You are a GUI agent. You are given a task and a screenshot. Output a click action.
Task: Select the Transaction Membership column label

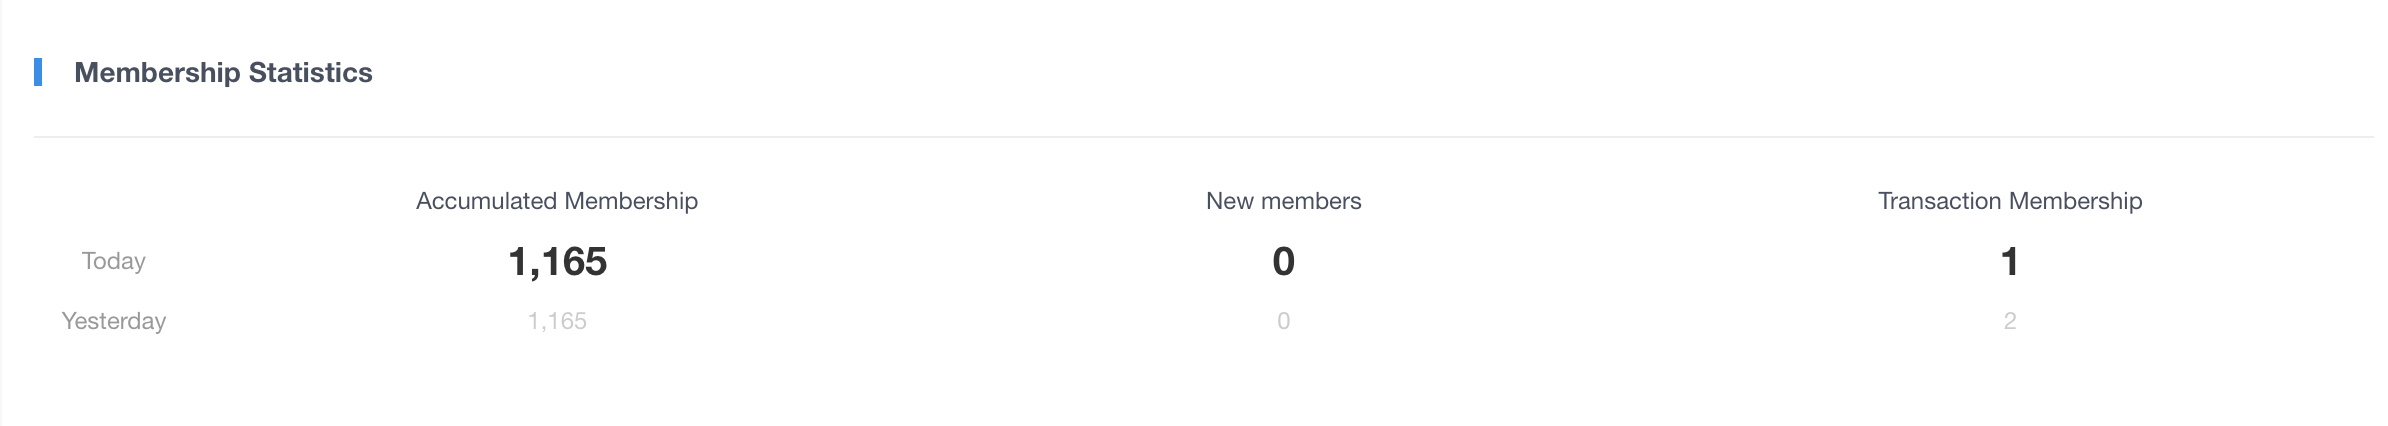2010,201
